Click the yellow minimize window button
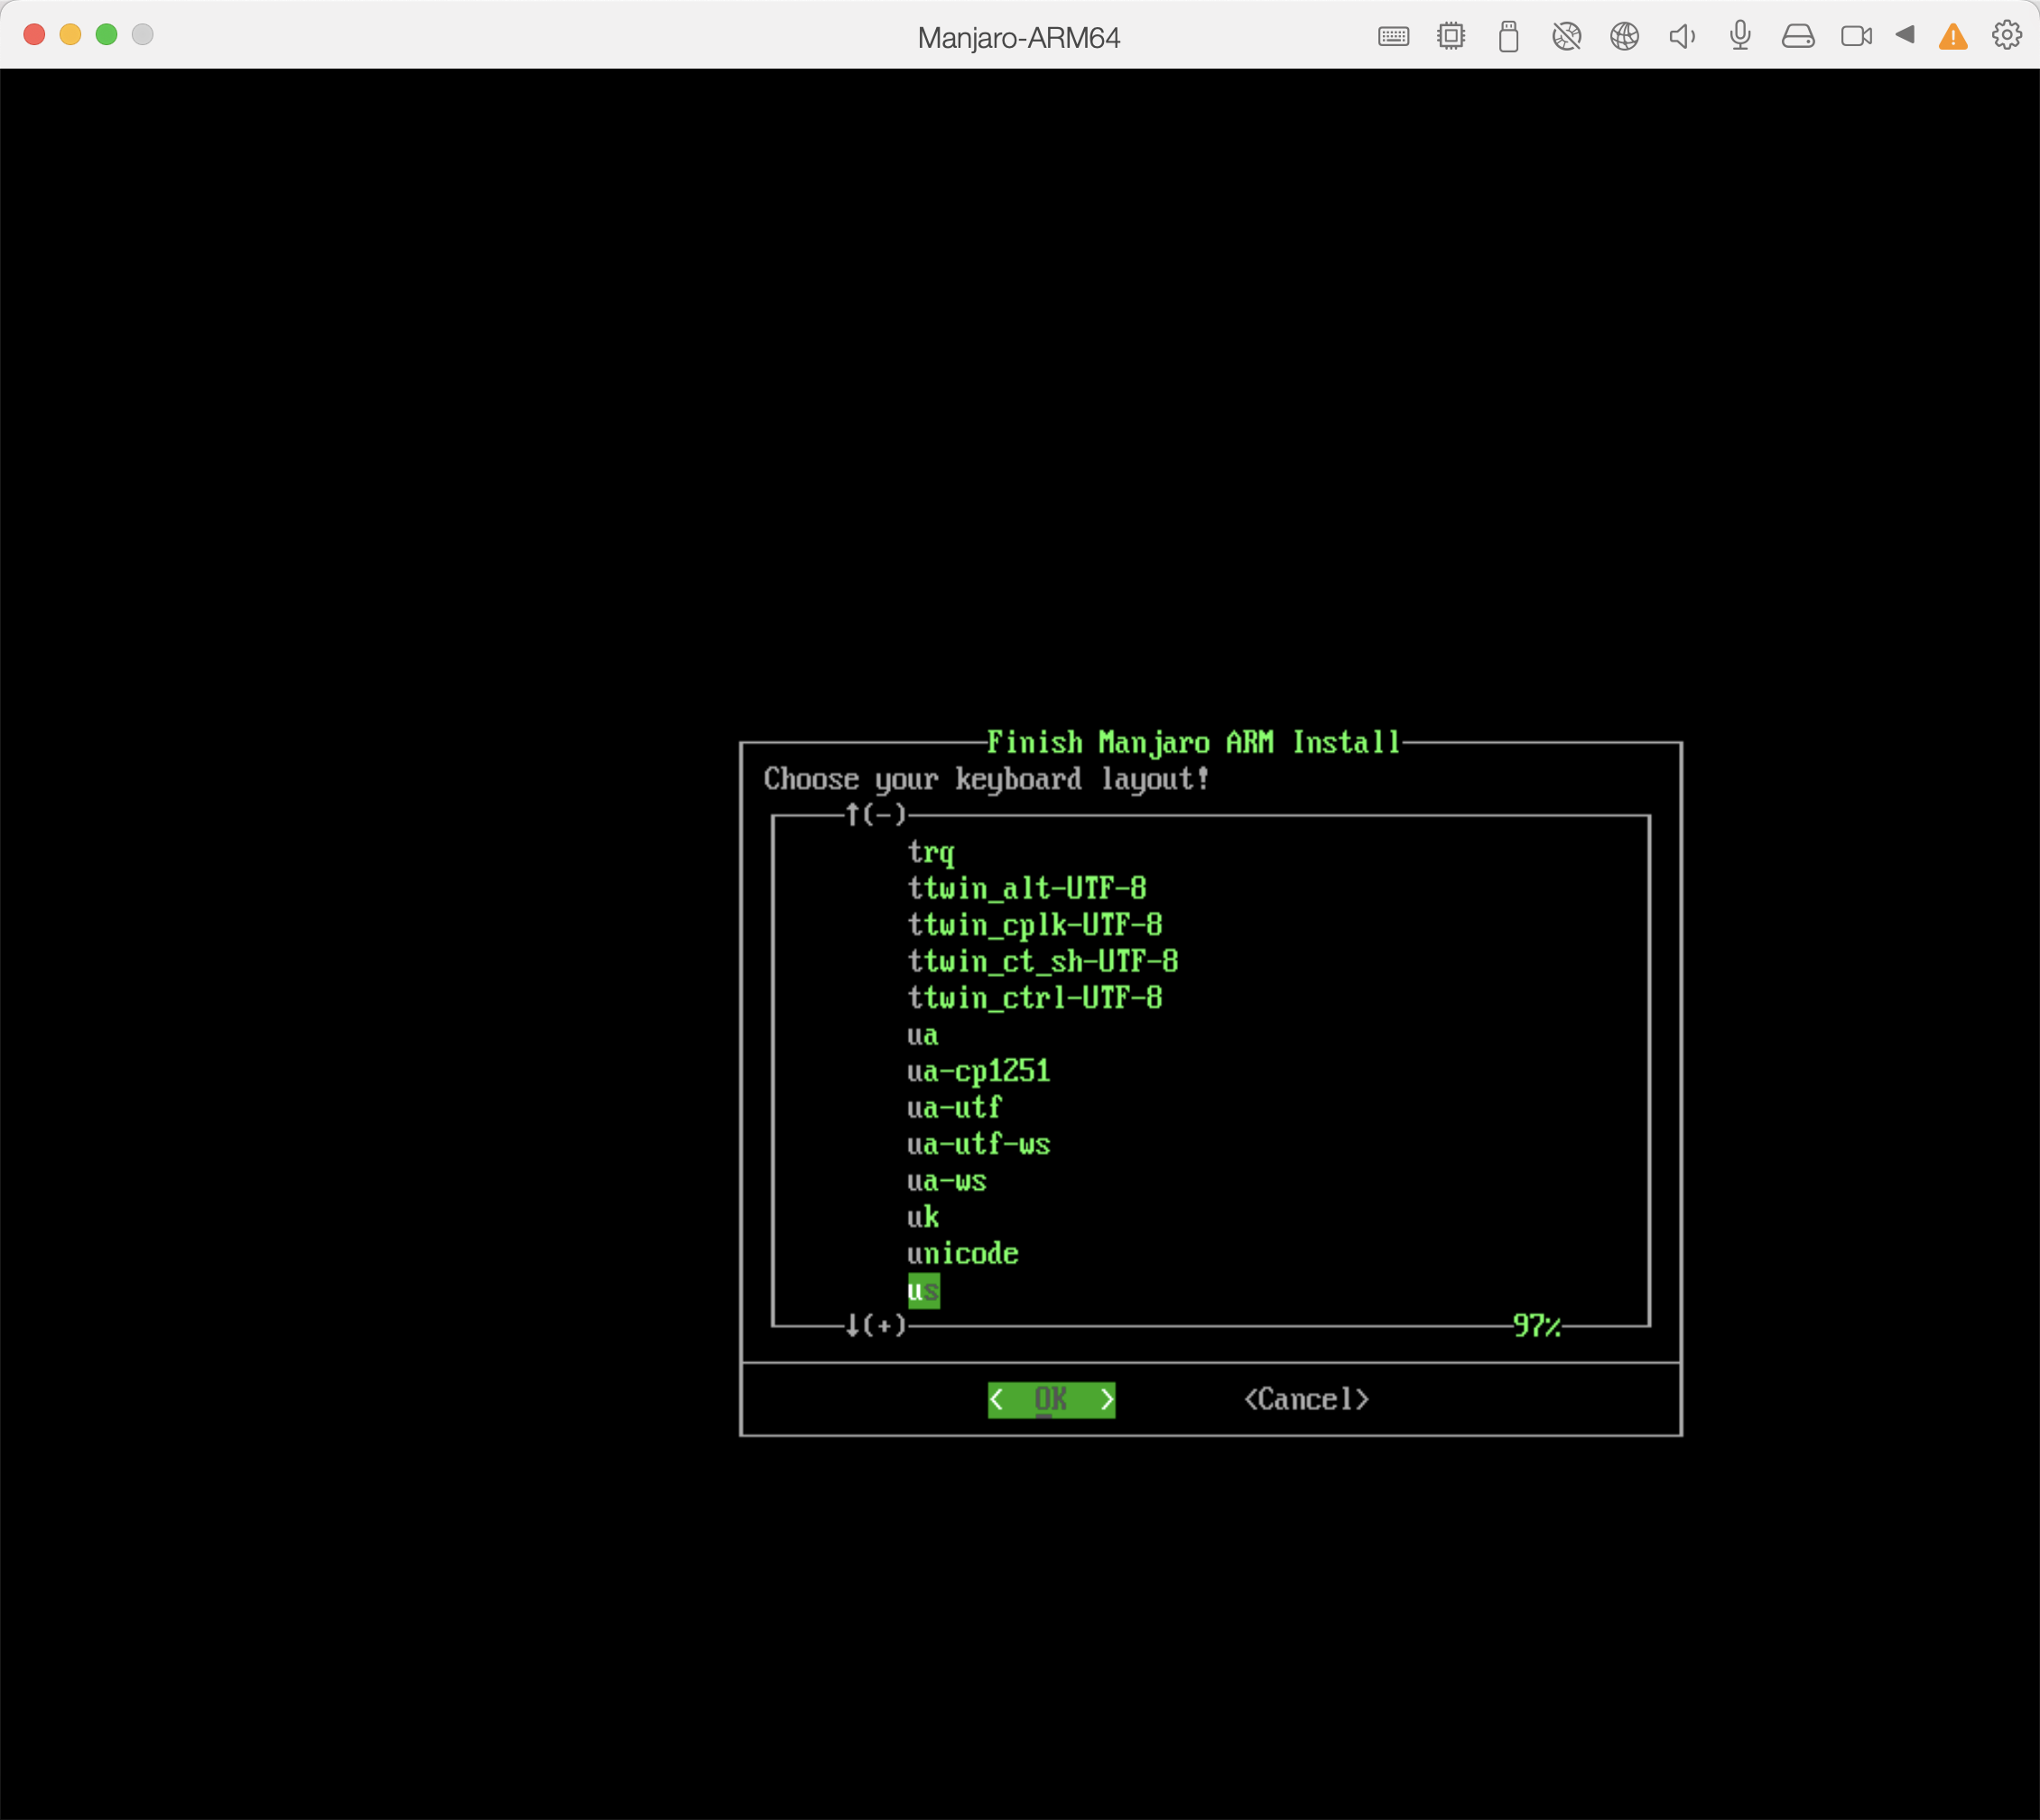This screenshot has height=1820, width=2040. 70,34
